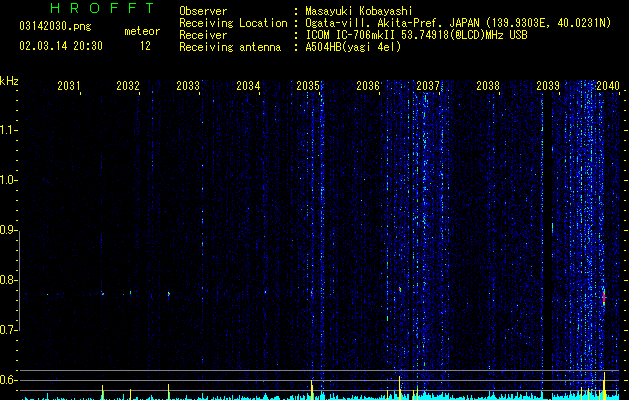Click the 2040 time marker
This screenshot has width=629, height=400.
608,86
